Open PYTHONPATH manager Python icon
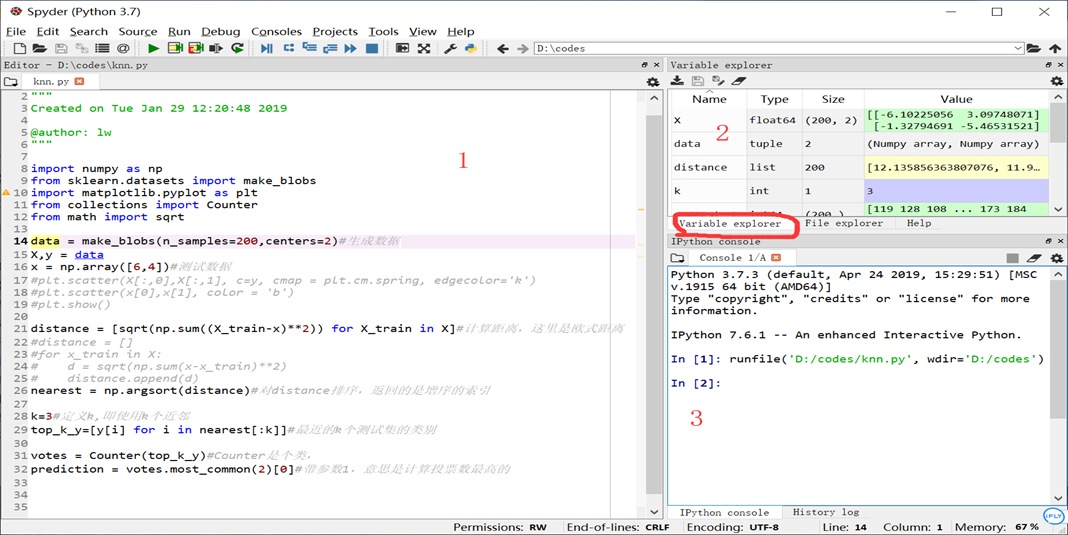This screenshot has width=1068, height=535. [x=471, y=48]
